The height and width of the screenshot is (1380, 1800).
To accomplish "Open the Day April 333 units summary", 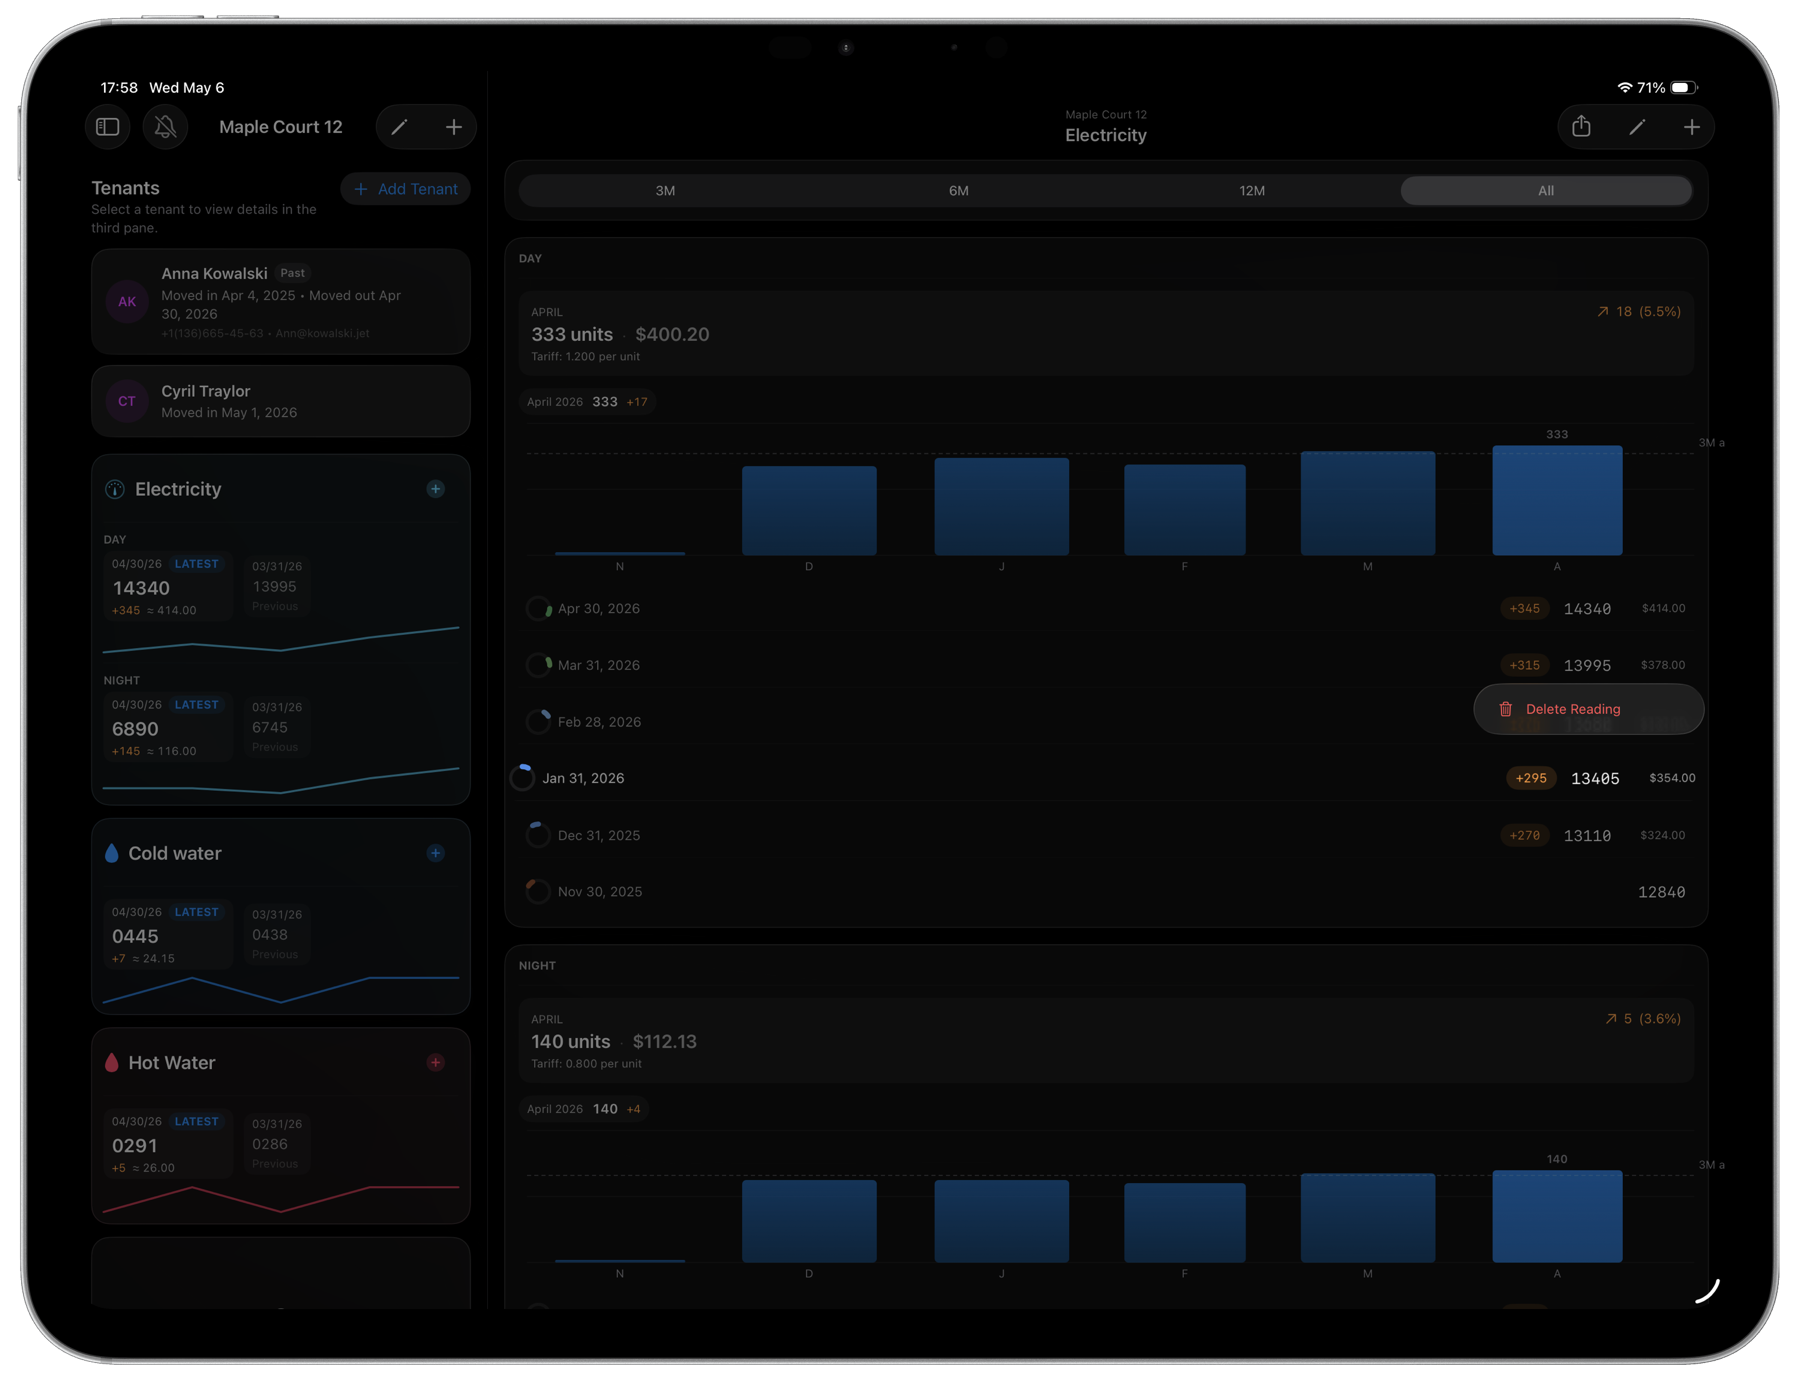I will point(1106,334).
